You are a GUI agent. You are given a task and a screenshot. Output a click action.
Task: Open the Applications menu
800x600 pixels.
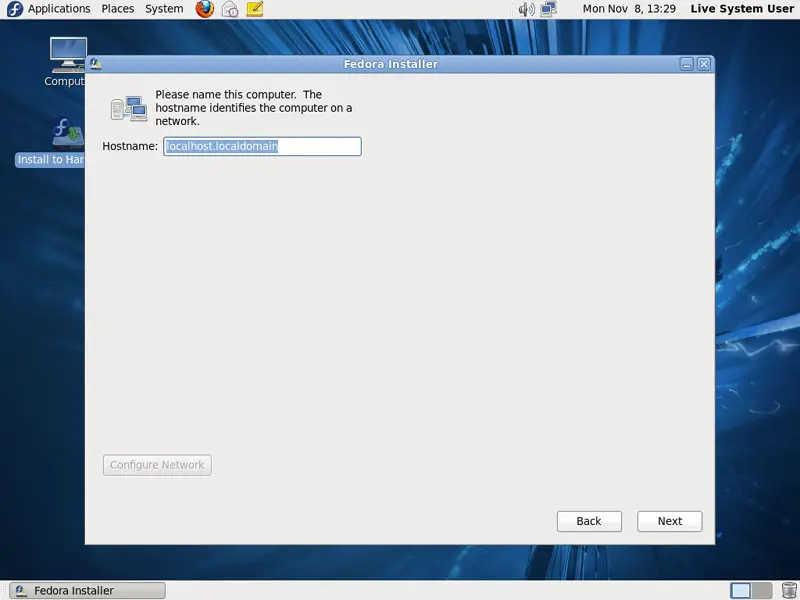pos(59,9)
